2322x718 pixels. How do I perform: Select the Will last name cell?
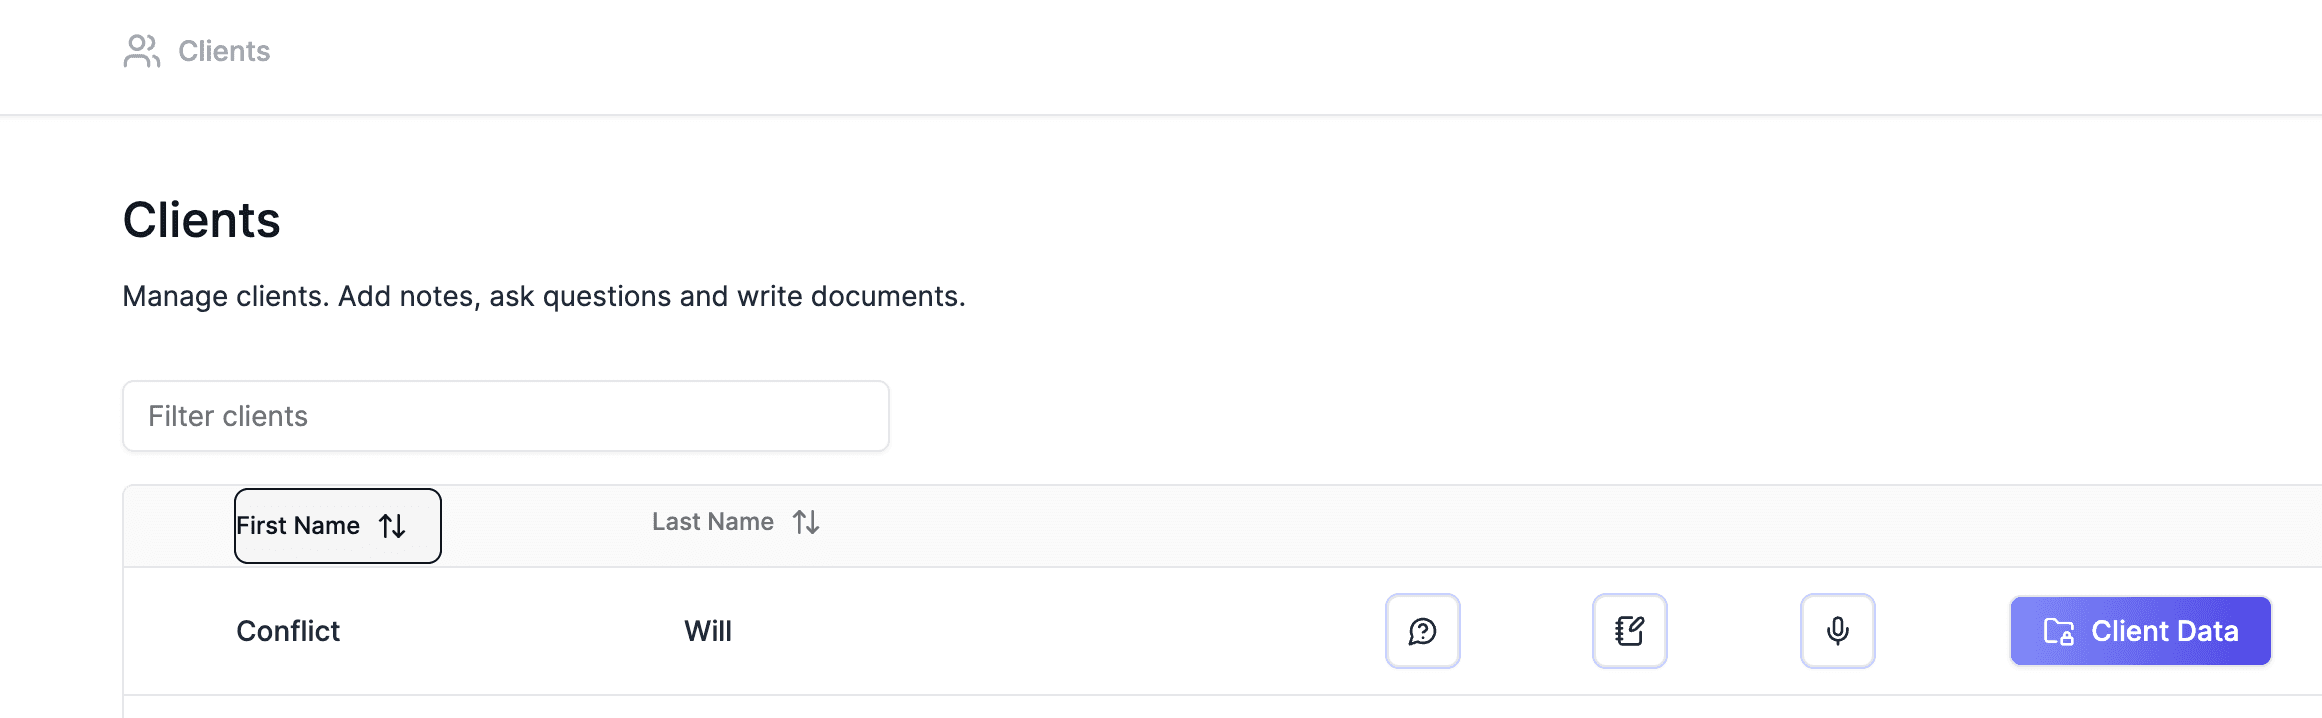(x=708, y=631)
